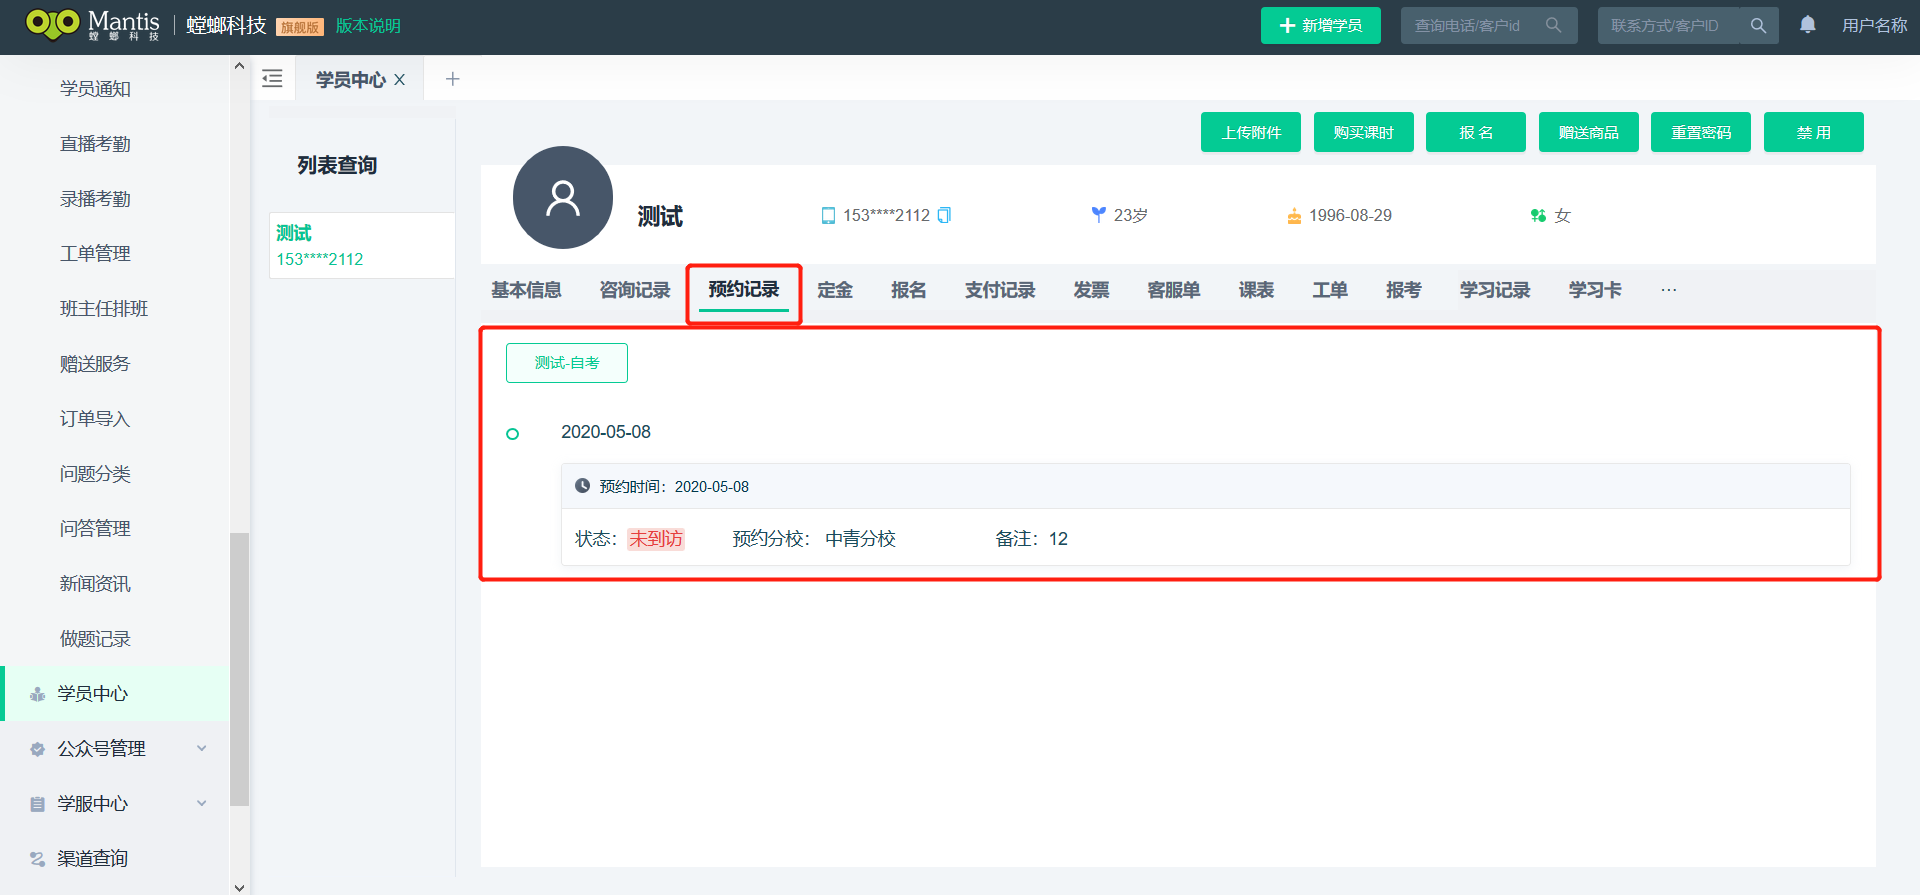Click the gender icon beside 女

click(x=1538, y=216)
